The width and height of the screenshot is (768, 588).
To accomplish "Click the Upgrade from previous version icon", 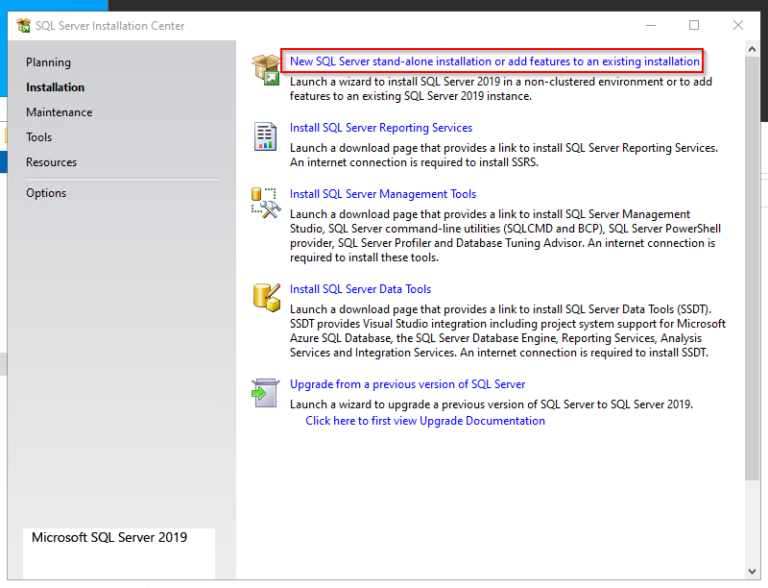I will pos(265,392).
